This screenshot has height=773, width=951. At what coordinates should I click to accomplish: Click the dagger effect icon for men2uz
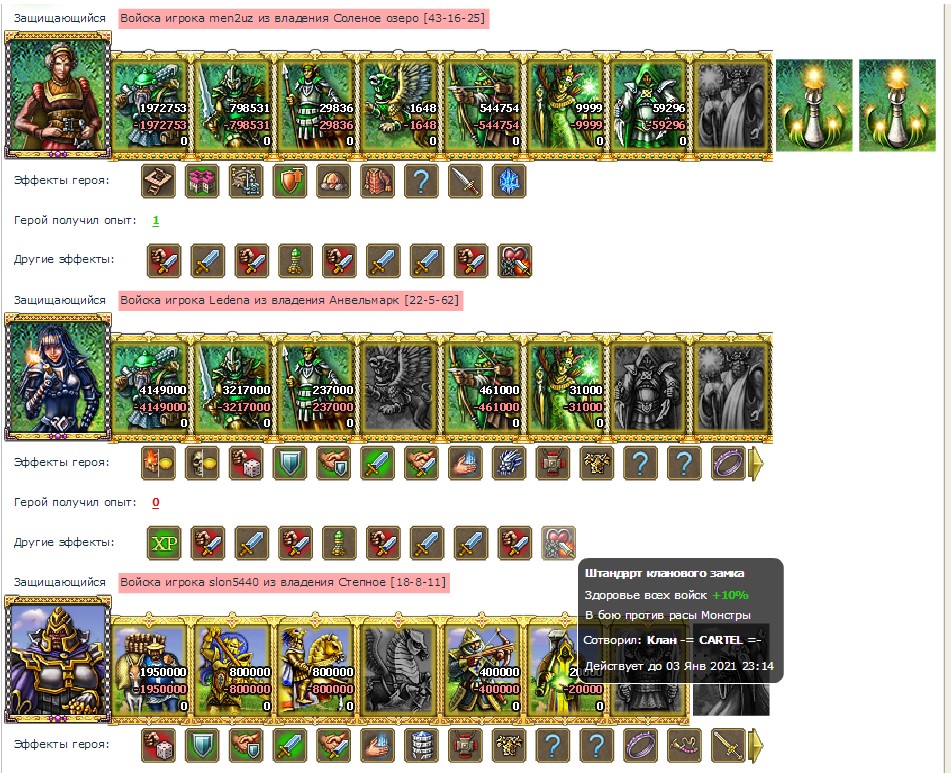pyautogui.click(x=465, y=181)
